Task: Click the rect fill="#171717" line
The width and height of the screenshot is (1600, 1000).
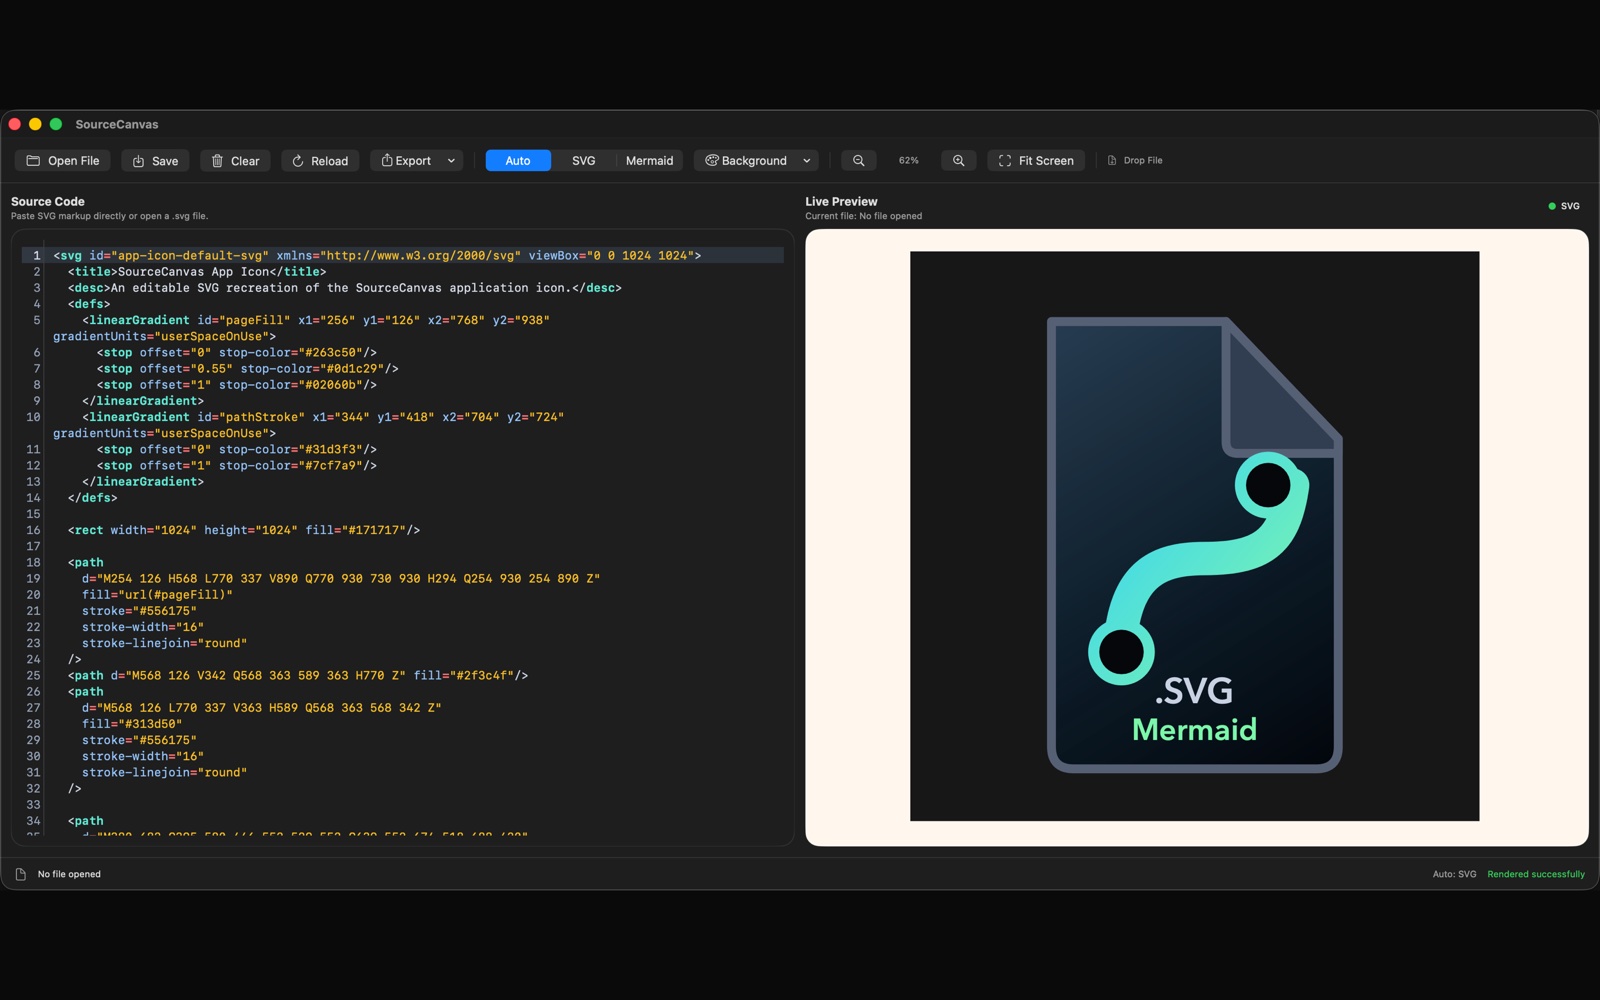Action: pos(244,530)
